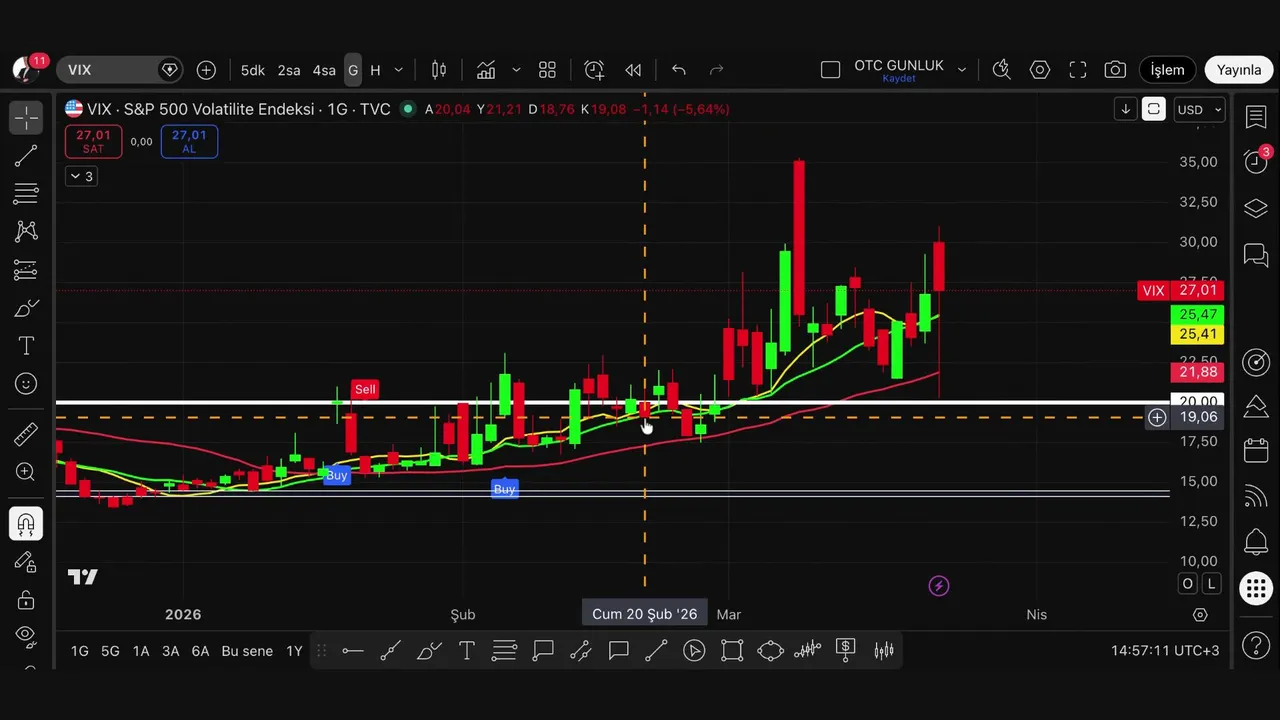Open chart settings hexagon icon in top bar

[1040, 70]
